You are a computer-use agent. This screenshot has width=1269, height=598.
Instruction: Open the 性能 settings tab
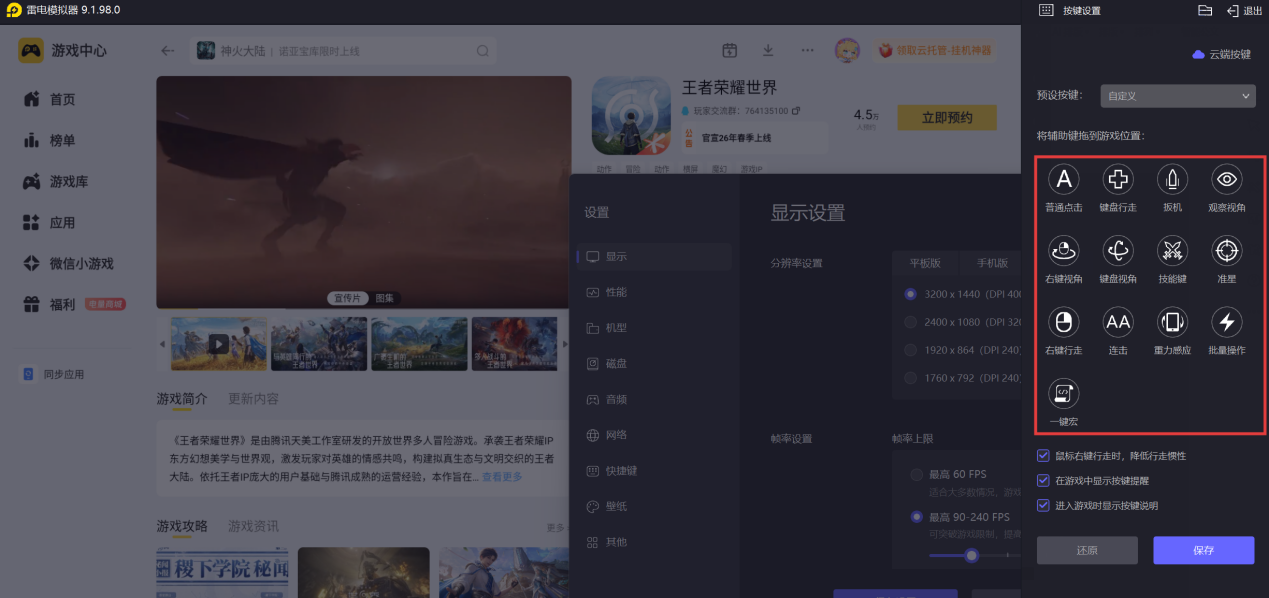(616, 292)
